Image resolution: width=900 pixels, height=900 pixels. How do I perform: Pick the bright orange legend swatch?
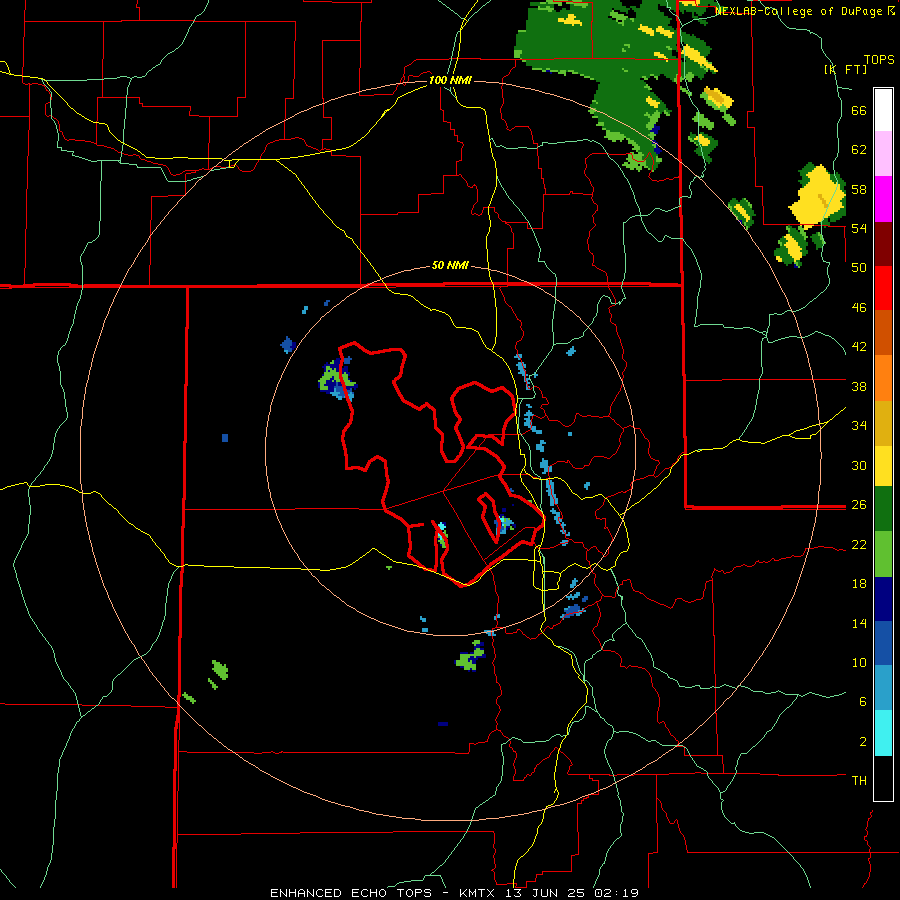883,378
